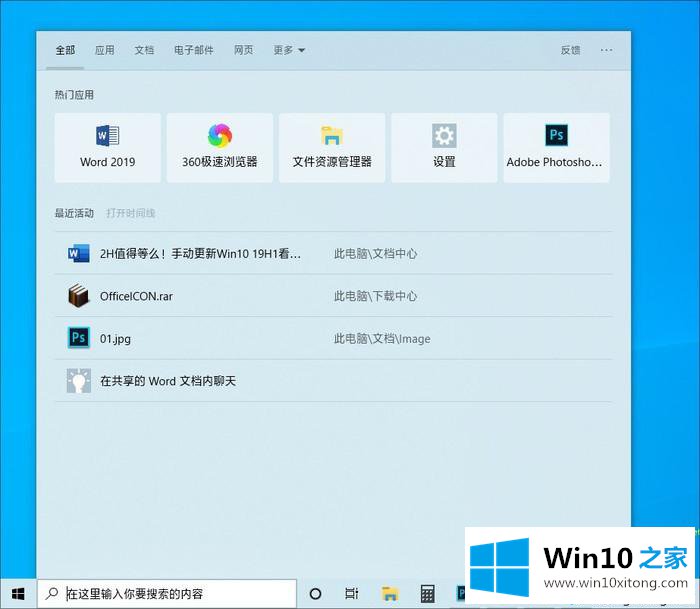
Task: Click the Windows Start button
Action: tap(18, 594)
